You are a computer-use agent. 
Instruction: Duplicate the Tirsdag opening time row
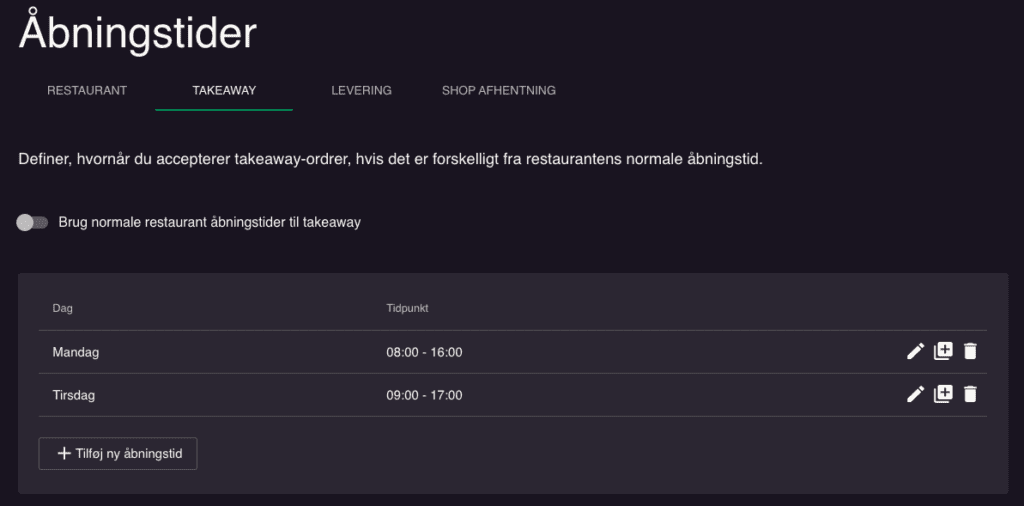pyautogui.click(x=943, y=394)
